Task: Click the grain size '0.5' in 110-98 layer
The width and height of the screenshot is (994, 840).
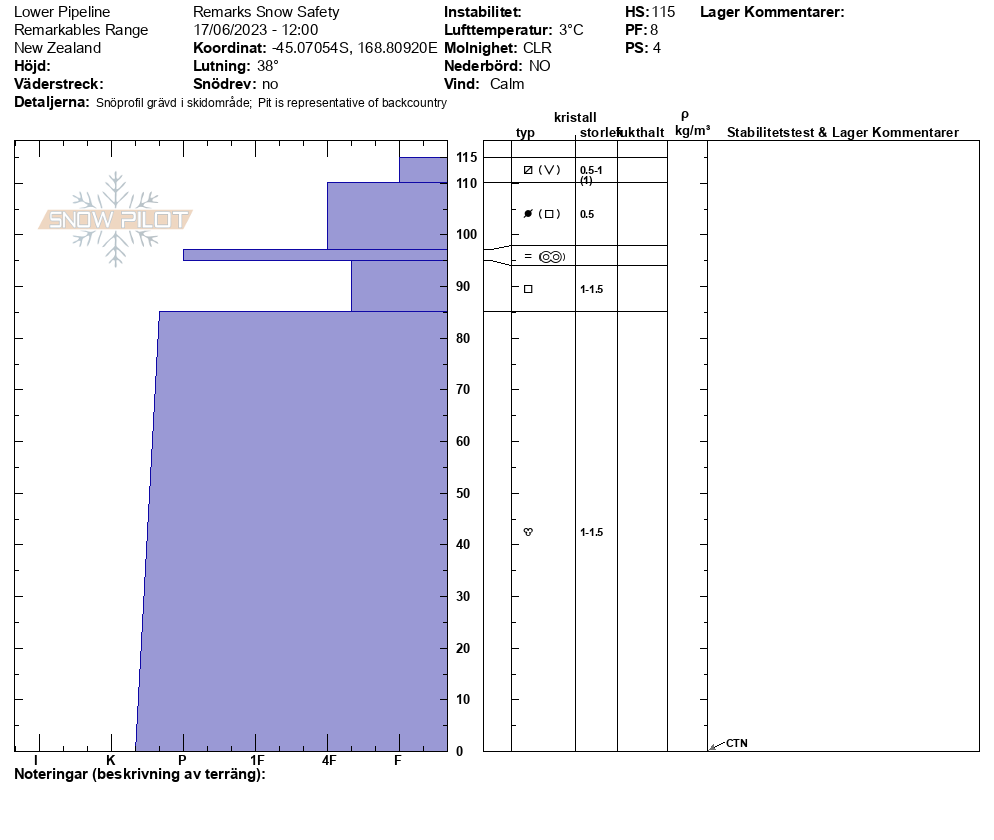Action: [587, 214]
